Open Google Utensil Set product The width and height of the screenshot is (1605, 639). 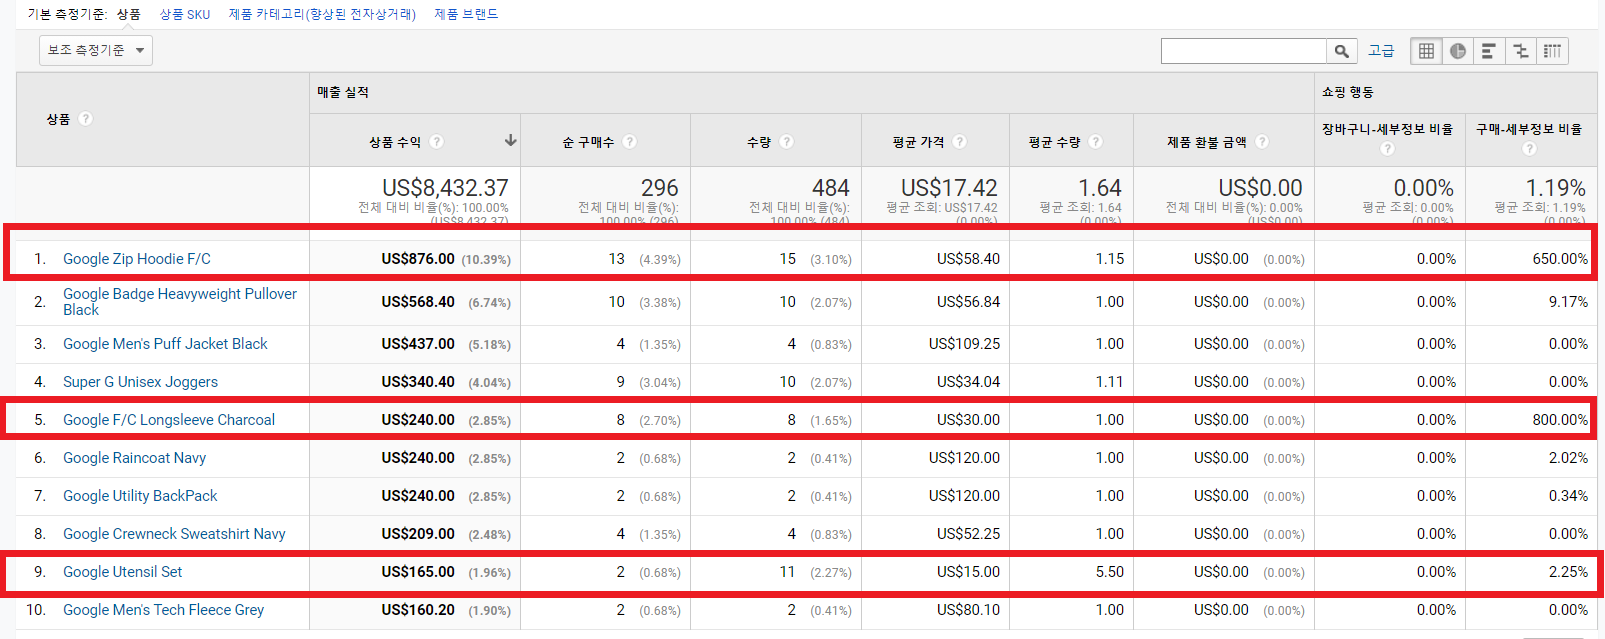tap(123, 572)
